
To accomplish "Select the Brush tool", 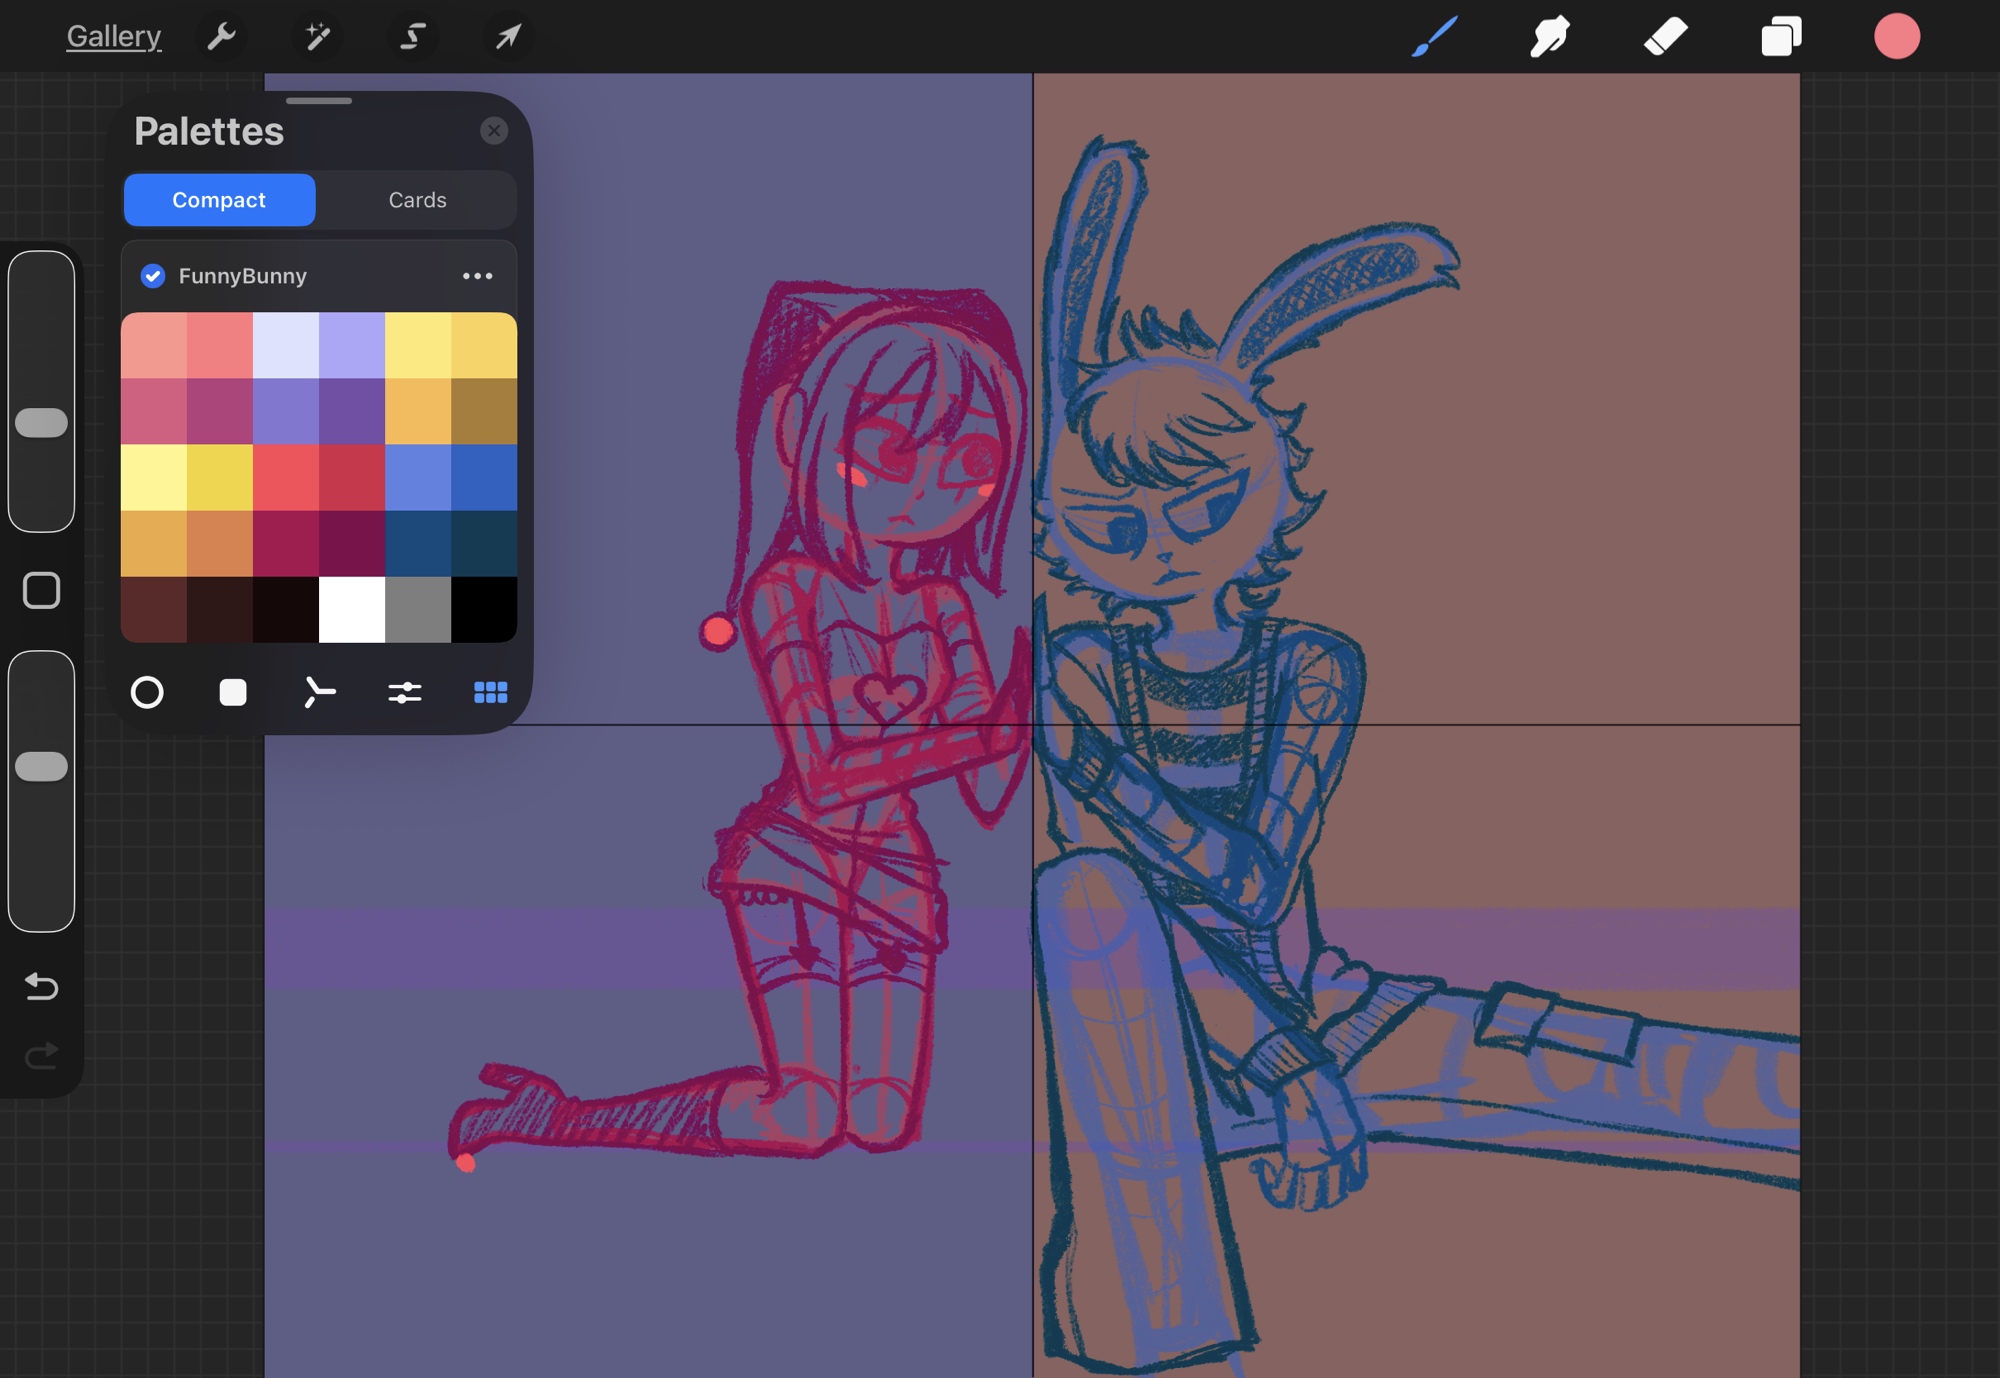I will click(x=1434, y=37).
